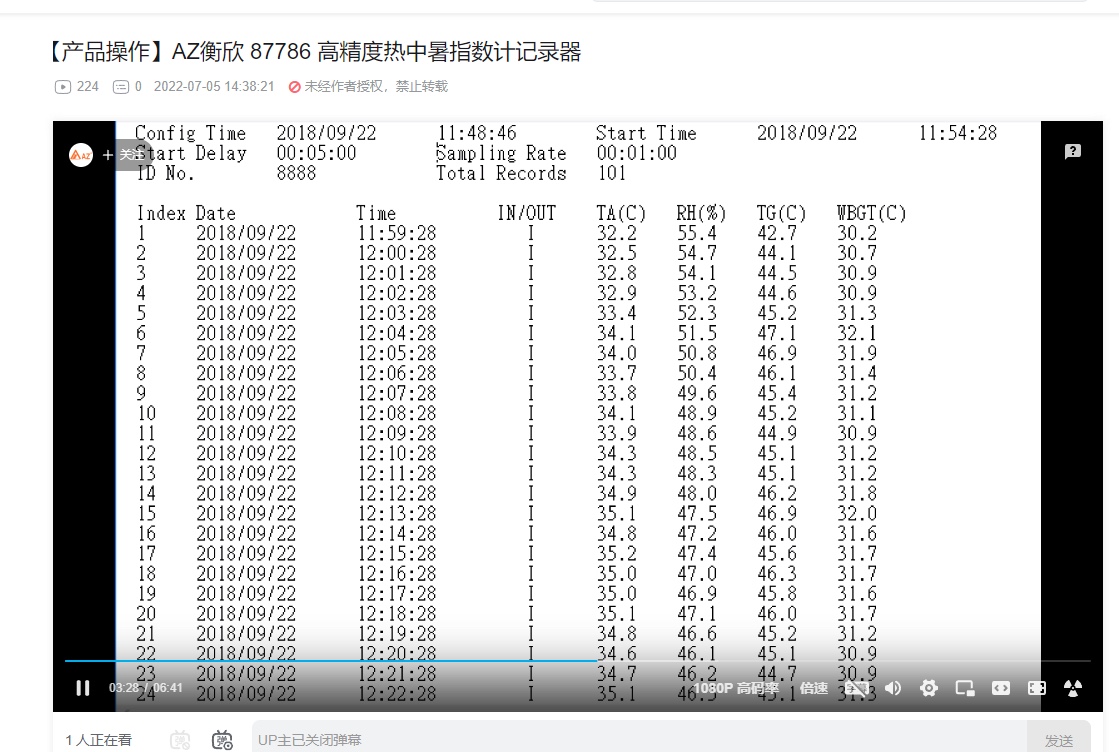The image size is (1119, 752).
Task: Click the AZ uploader avatar
Action: [81, 155]
